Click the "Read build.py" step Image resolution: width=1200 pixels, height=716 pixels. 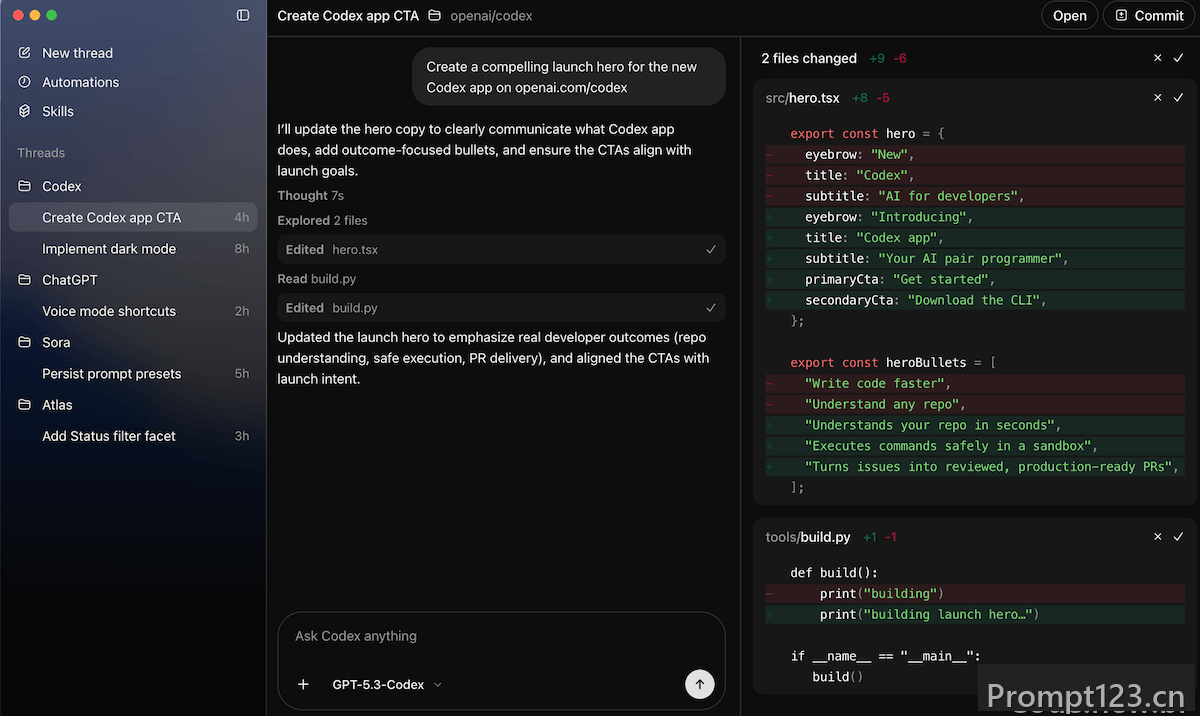click(317, 279)
